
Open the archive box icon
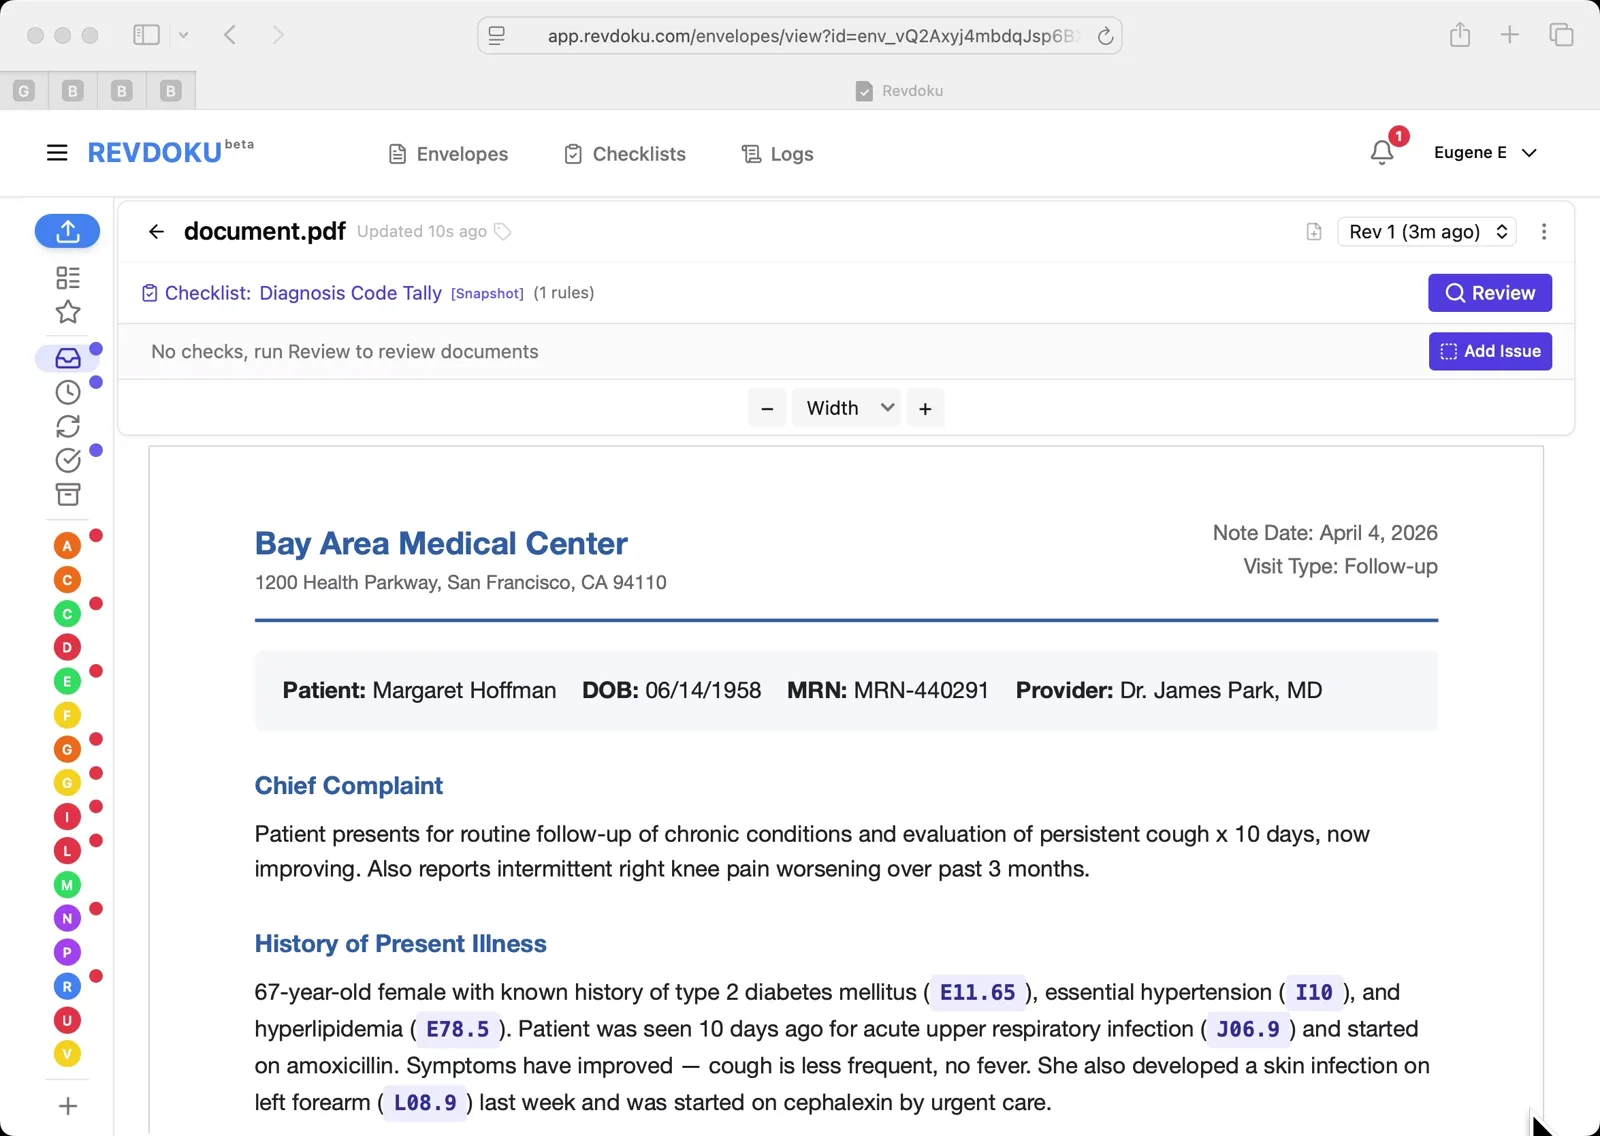click(67, 494)
